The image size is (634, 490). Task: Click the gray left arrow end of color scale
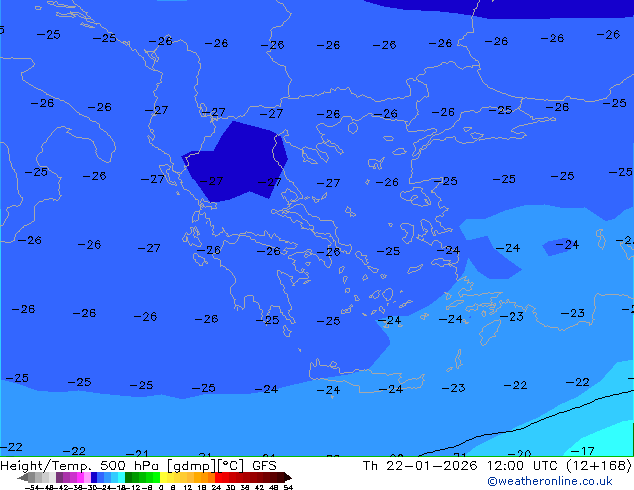(x=23, y=477)
